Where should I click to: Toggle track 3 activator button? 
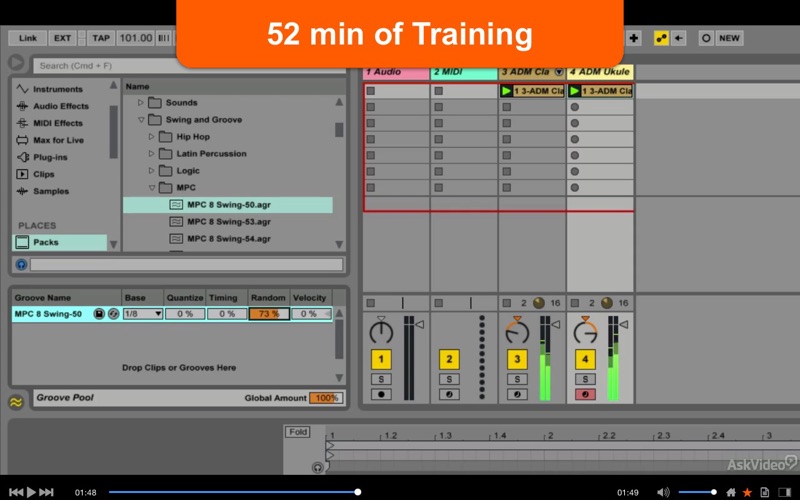tap(517, 359)
